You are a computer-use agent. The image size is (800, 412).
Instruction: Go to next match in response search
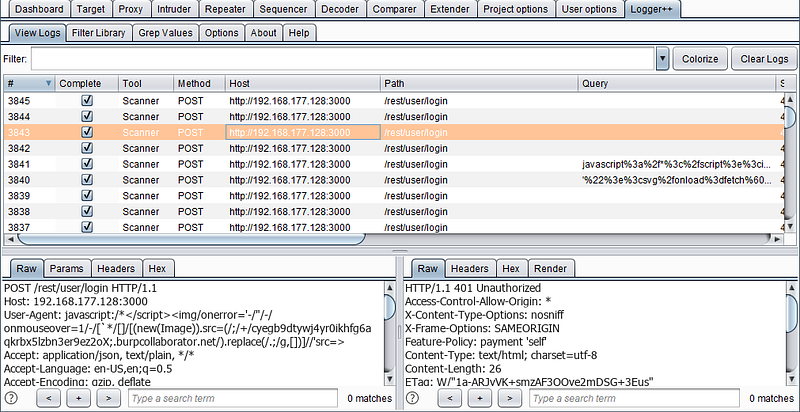coord(510,398)
